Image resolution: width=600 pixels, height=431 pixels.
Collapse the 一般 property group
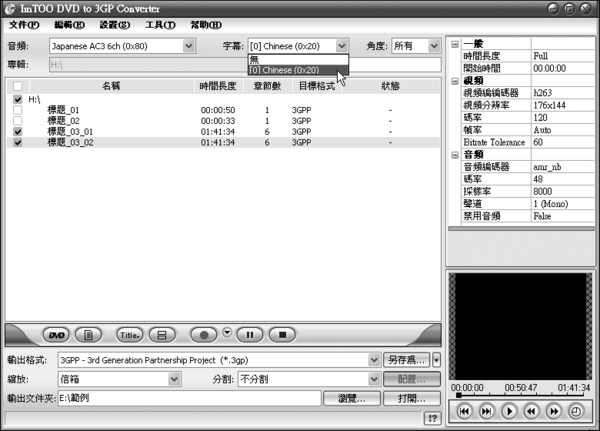pos(455,44)
